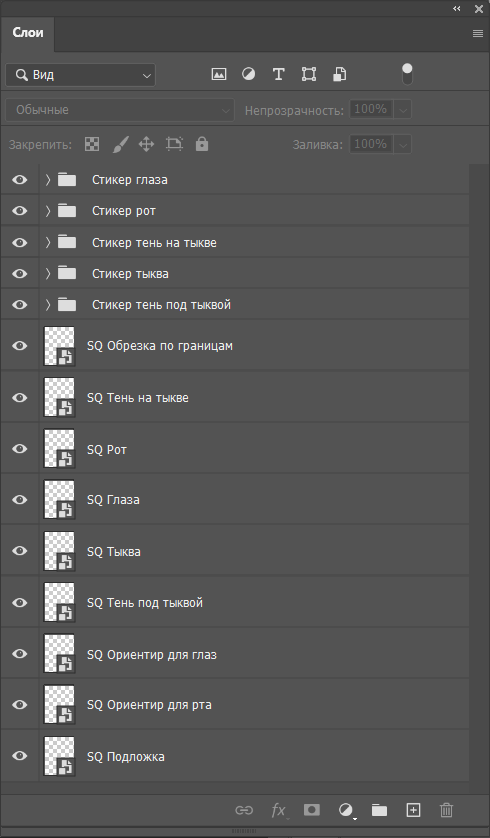The height and width of the screenshot is (838, 490).
Task: Turn layer filtering on or off switch
Action: [x=407, y=74]
